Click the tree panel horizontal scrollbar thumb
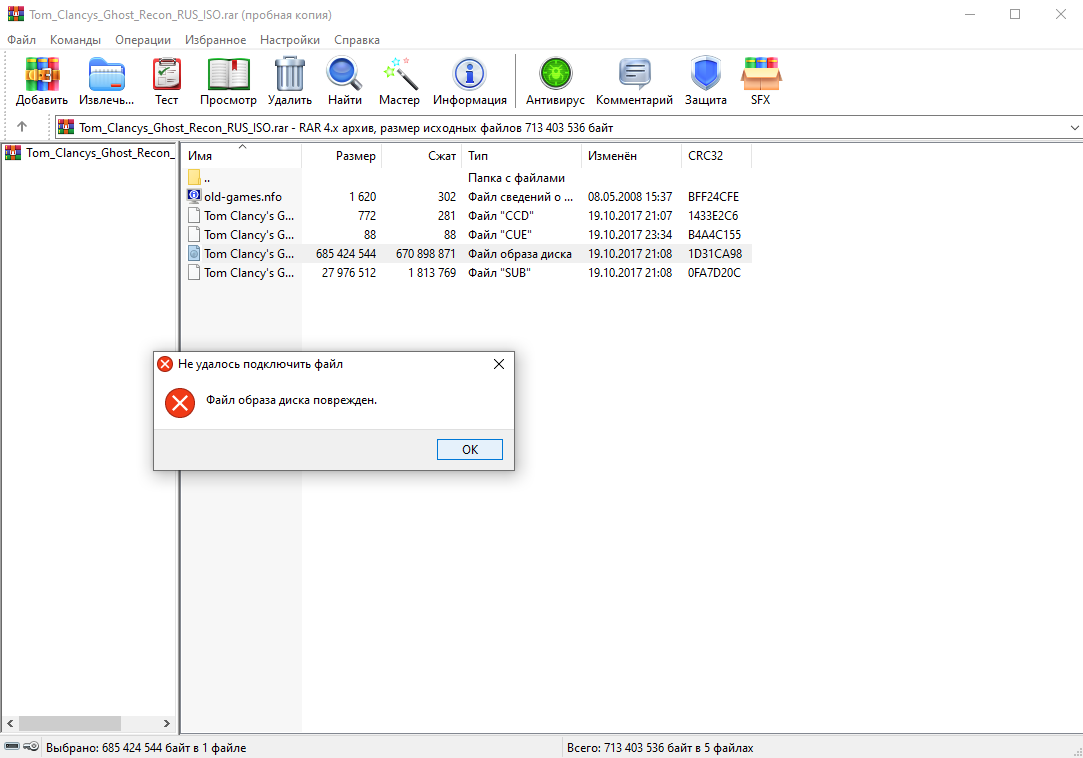Viewport: 1083px width, 758px height. [70, 723]
